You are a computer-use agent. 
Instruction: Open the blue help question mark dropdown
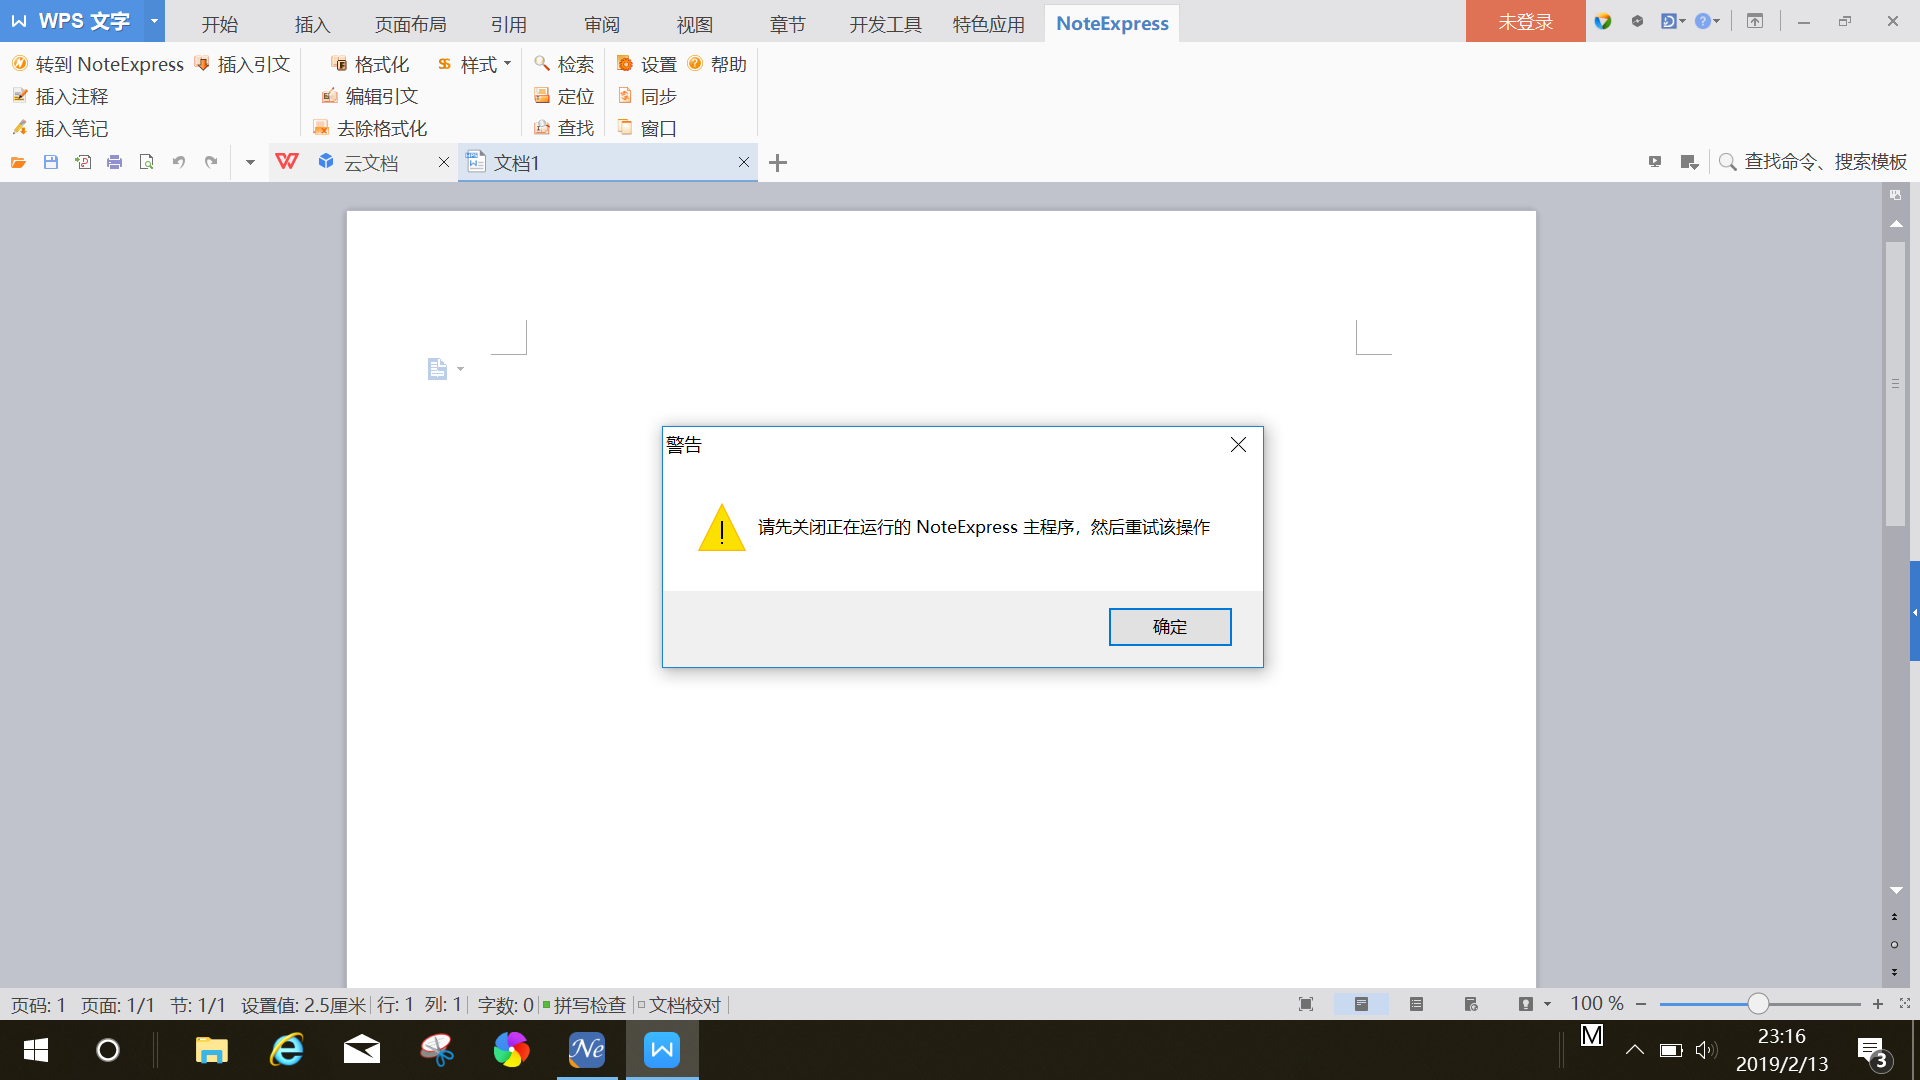coord(1707,21)
